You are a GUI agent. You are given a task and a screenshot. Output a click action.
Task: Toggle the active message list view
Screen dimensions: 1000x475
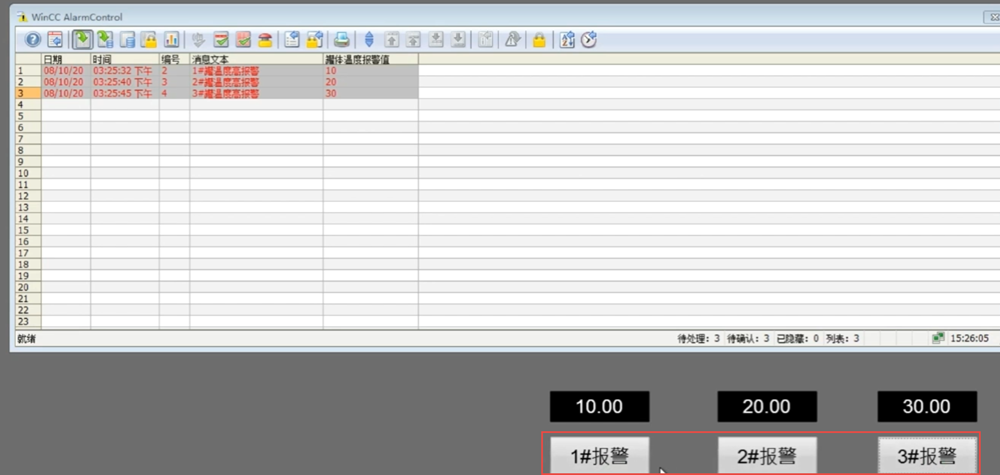coord(82,40)
